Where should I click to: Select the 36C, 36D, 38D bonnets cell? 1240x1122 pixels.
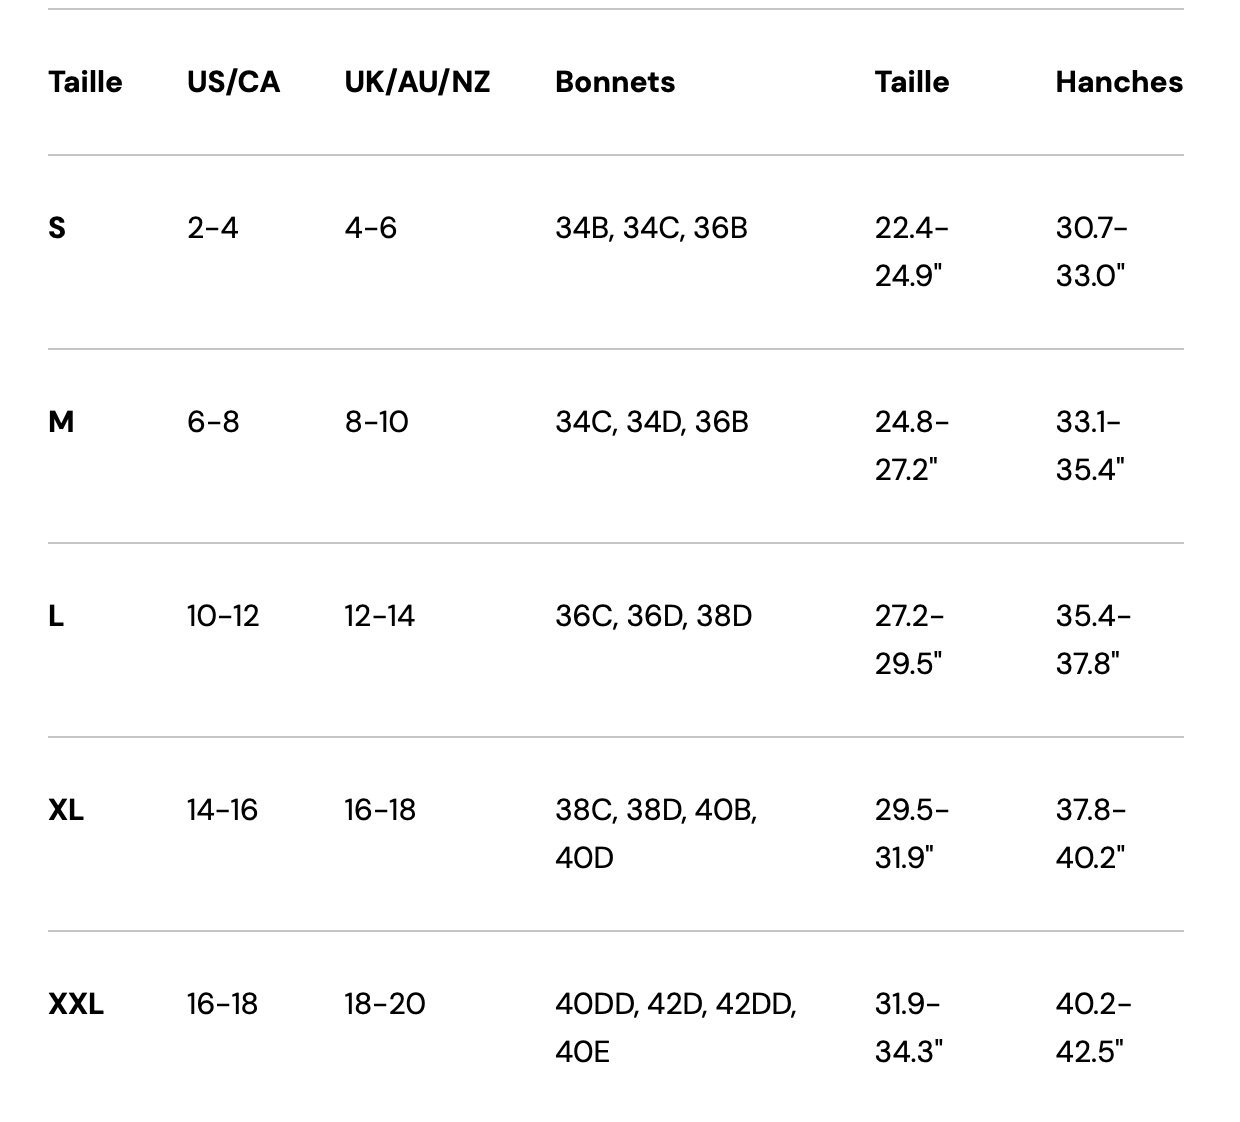[653, 616]
